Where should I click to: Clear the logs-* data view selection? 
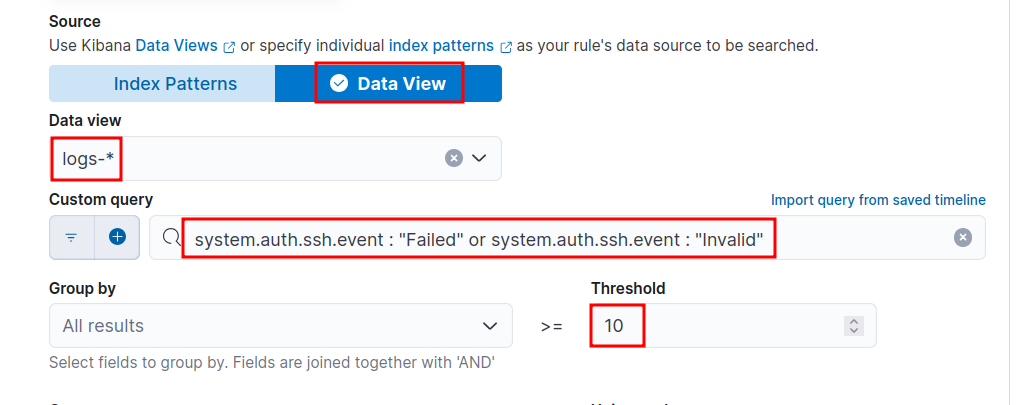(454, 158)
